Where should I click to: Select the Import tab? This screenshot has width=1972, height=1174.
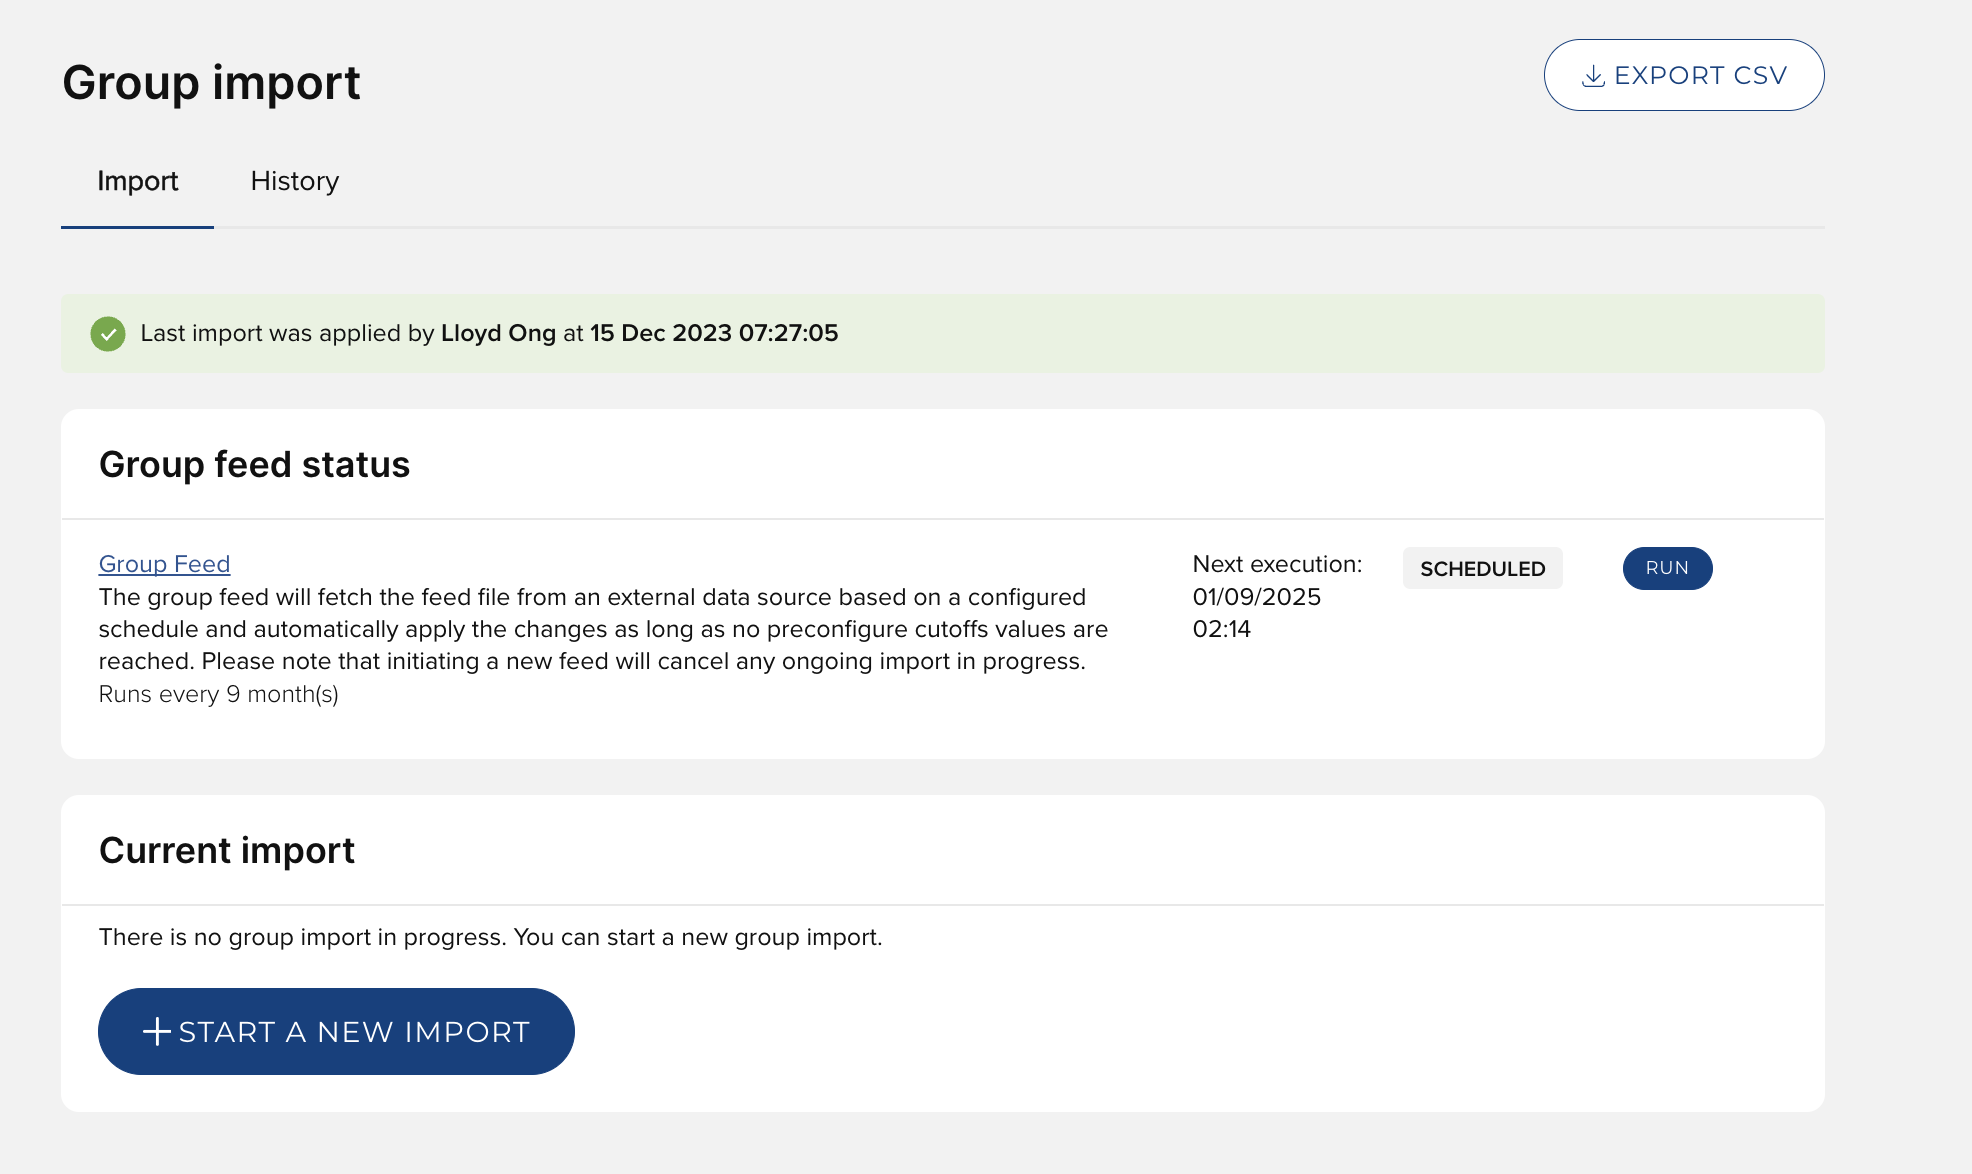pyautogui.click(x=137, y=181)
